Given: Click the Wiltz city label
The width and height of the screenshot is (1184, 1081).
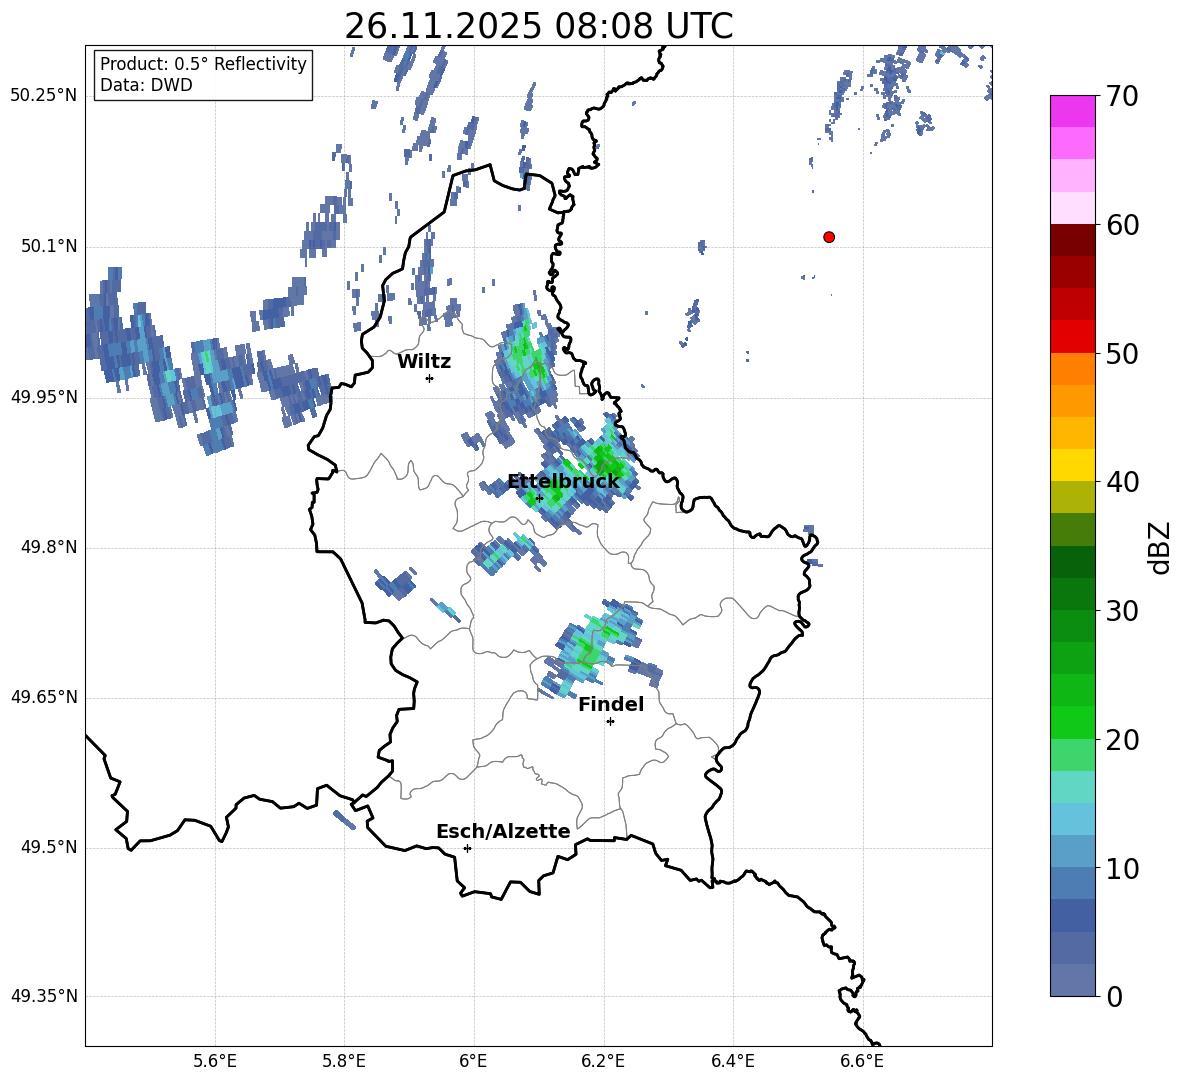Looking at the screenshot, I should pos(424,362).
